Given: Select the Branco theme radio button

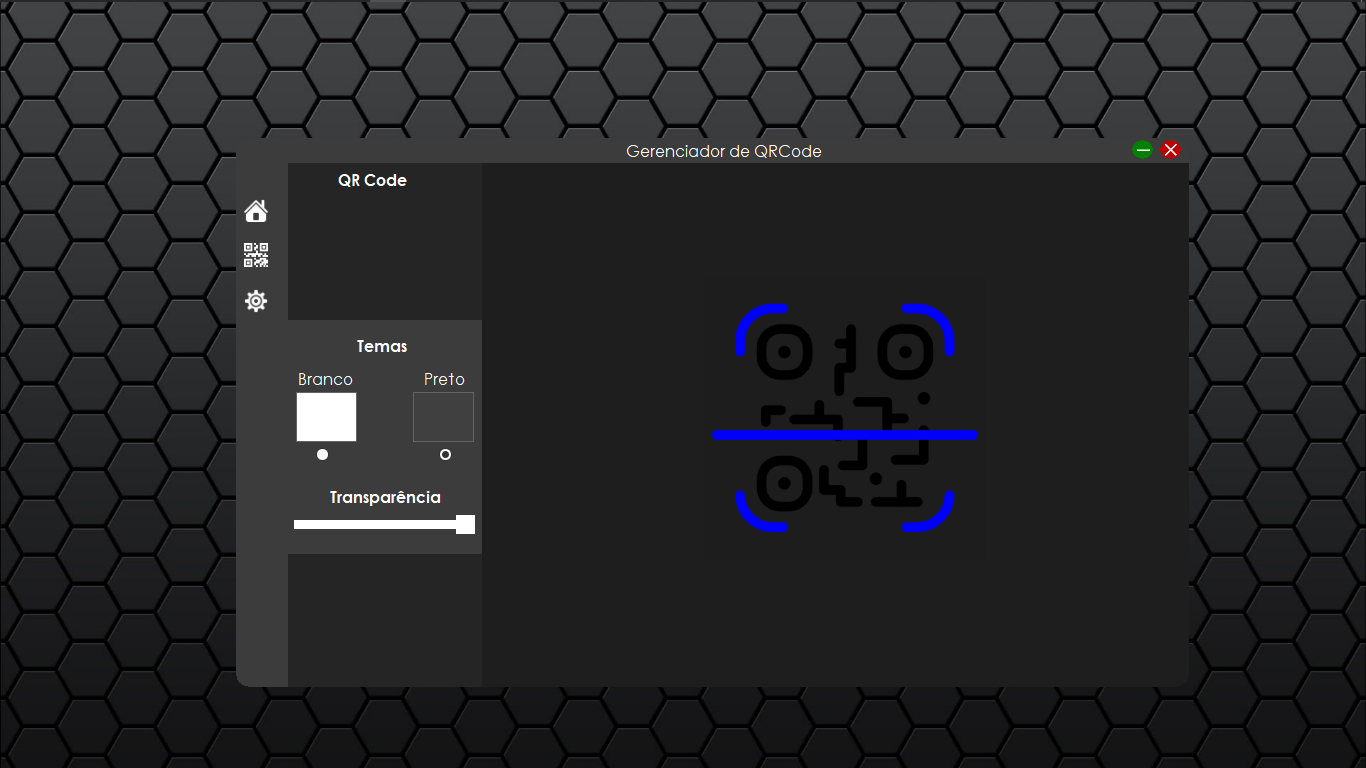Looking at the screenshot, I should pyautogui.click(x=322, y=455).
